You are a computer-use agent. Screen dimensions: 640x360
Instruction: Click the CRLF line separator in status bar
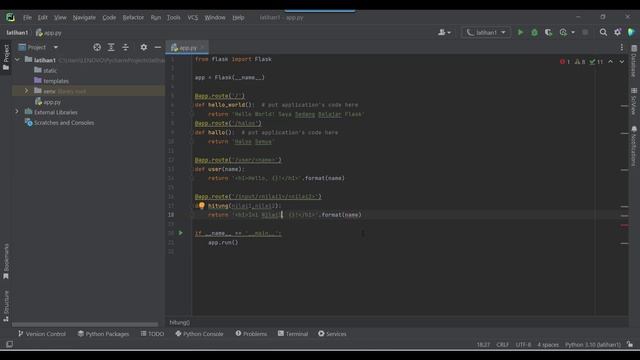(x=502, y=345)
